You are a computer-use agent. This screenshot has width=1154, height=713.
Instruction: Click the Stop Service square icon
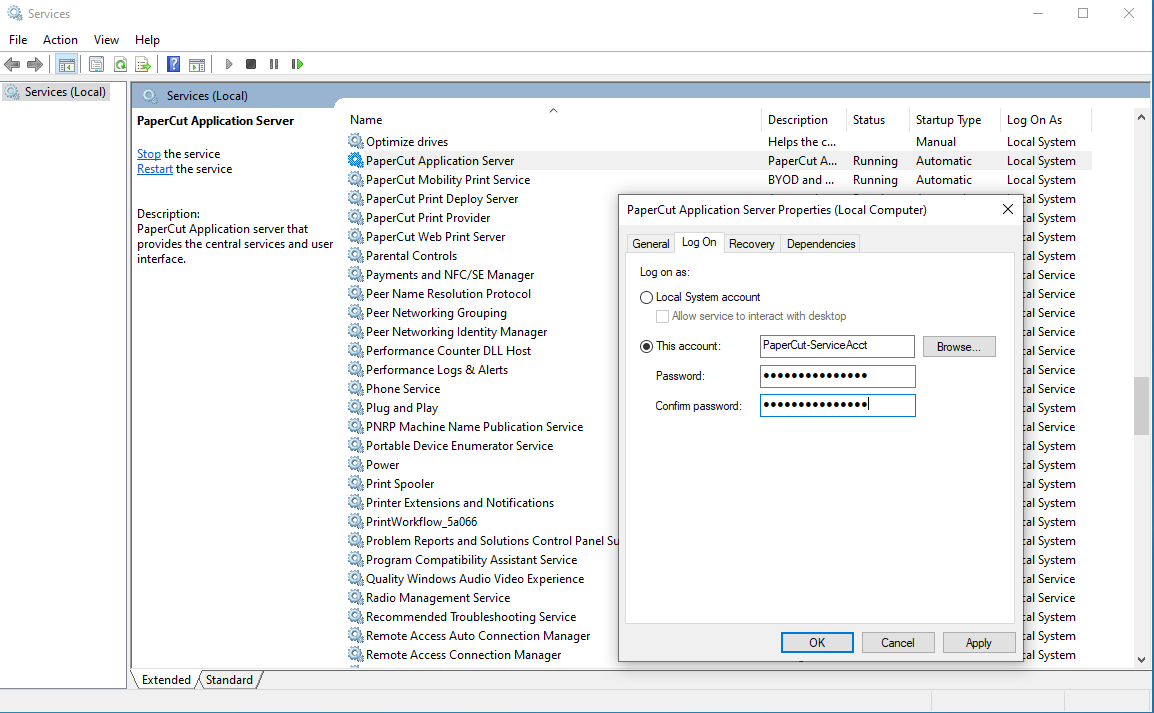[251, 64]
